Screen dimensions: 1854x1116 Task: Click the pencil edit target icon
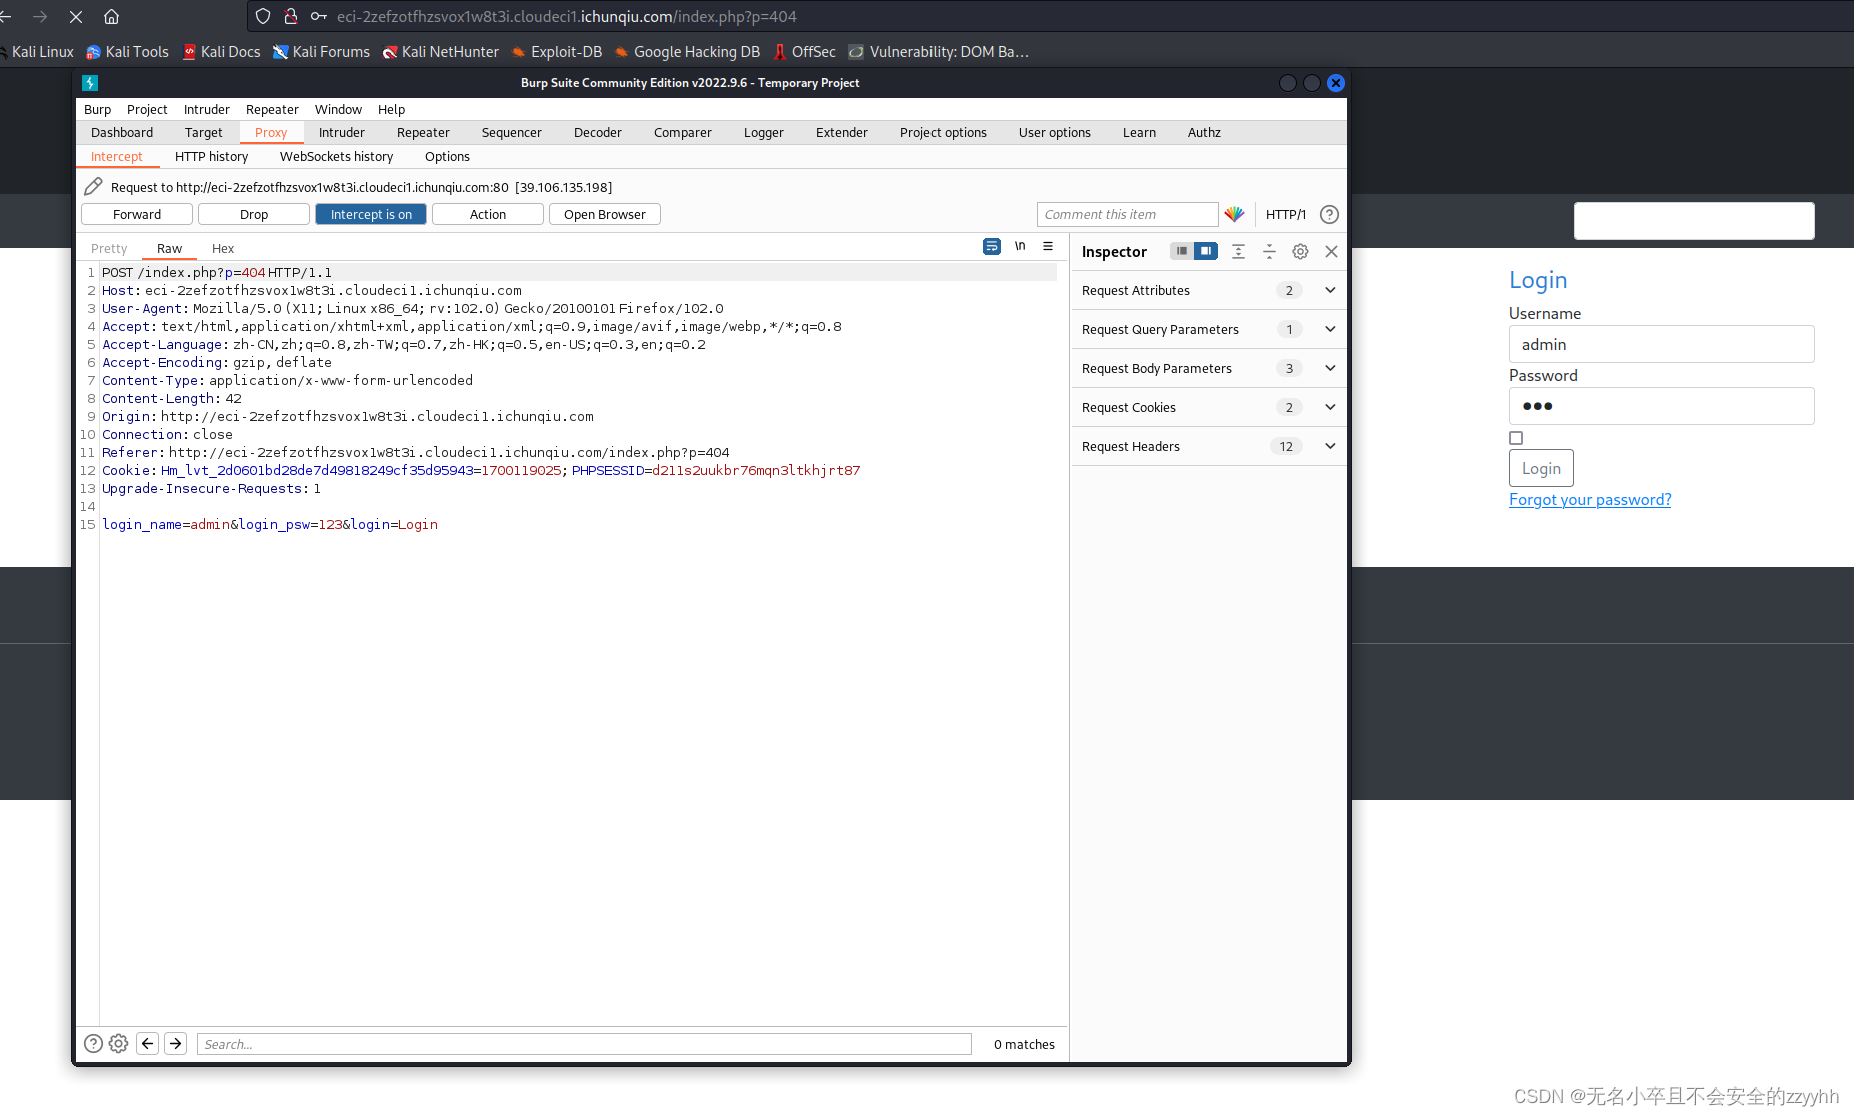coord(93,187)
